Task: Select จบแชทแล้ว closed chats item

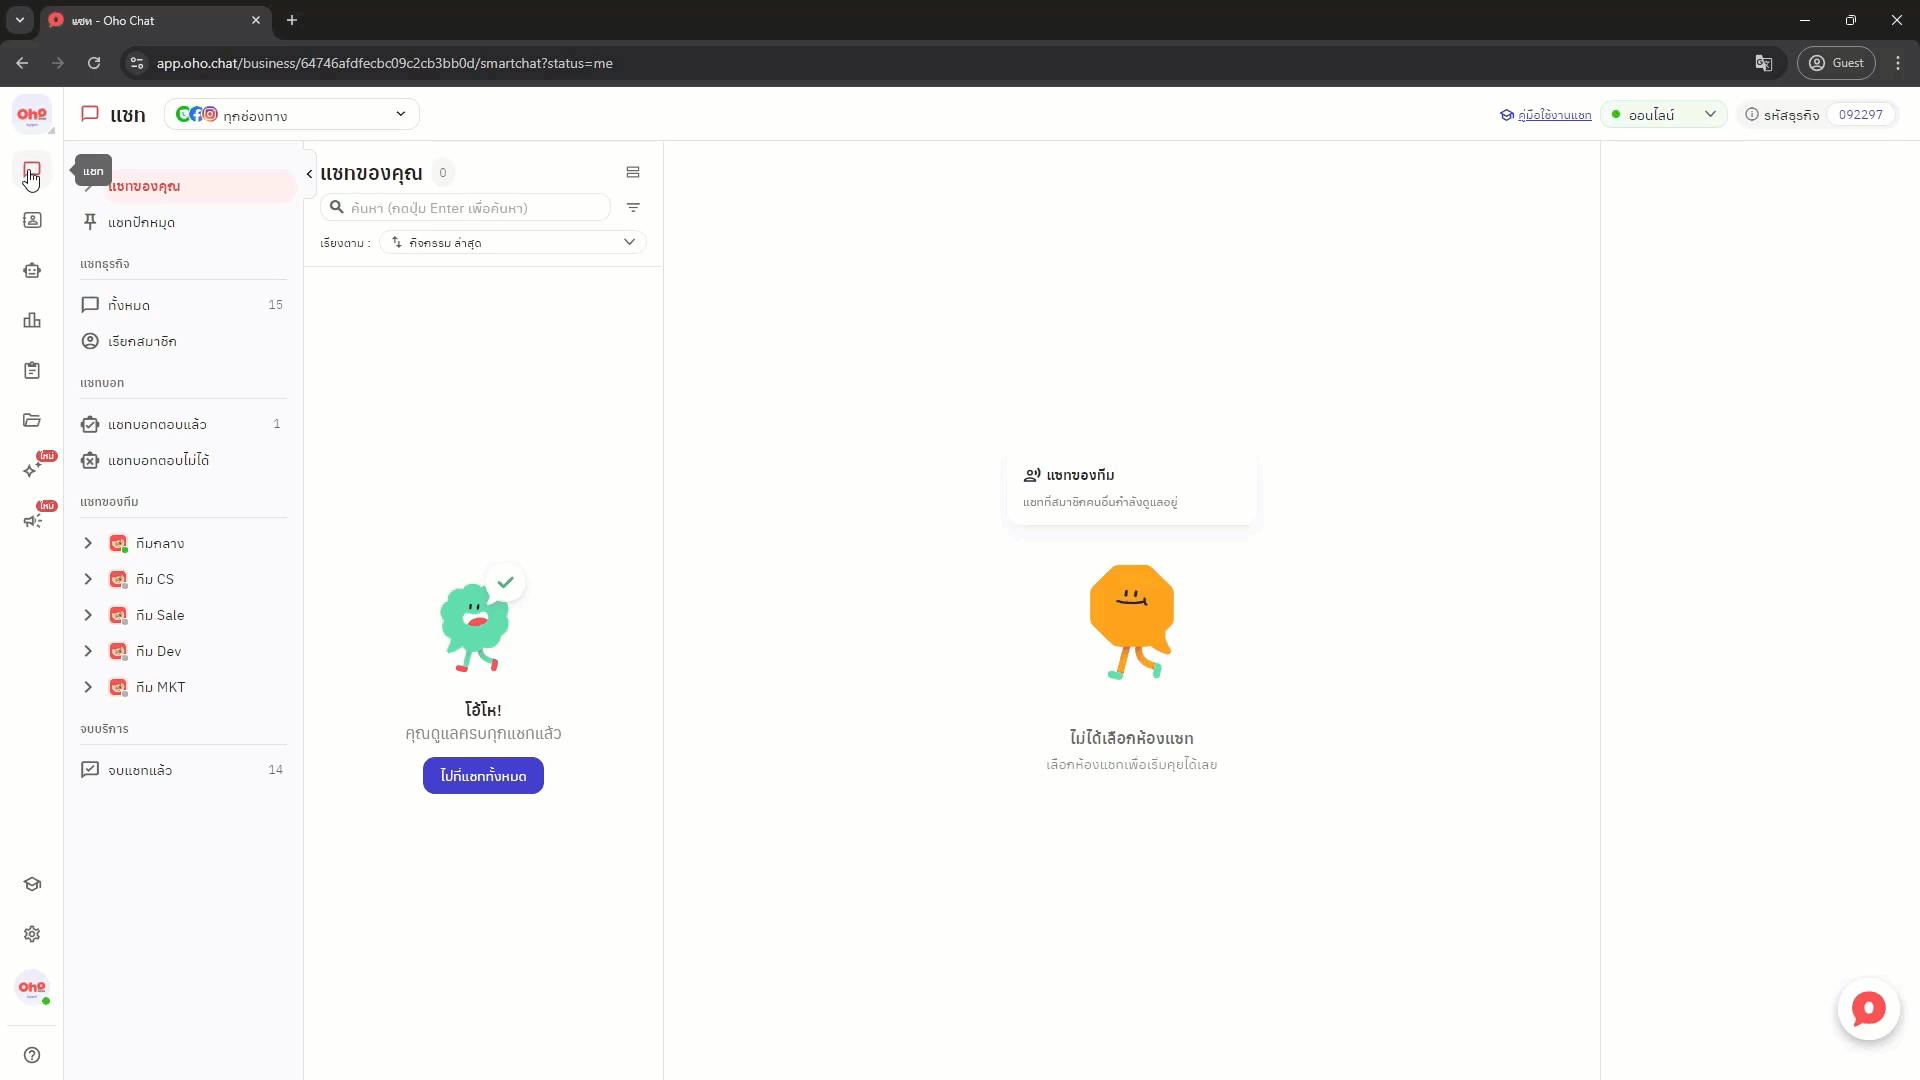Action: tap(185, 770)
